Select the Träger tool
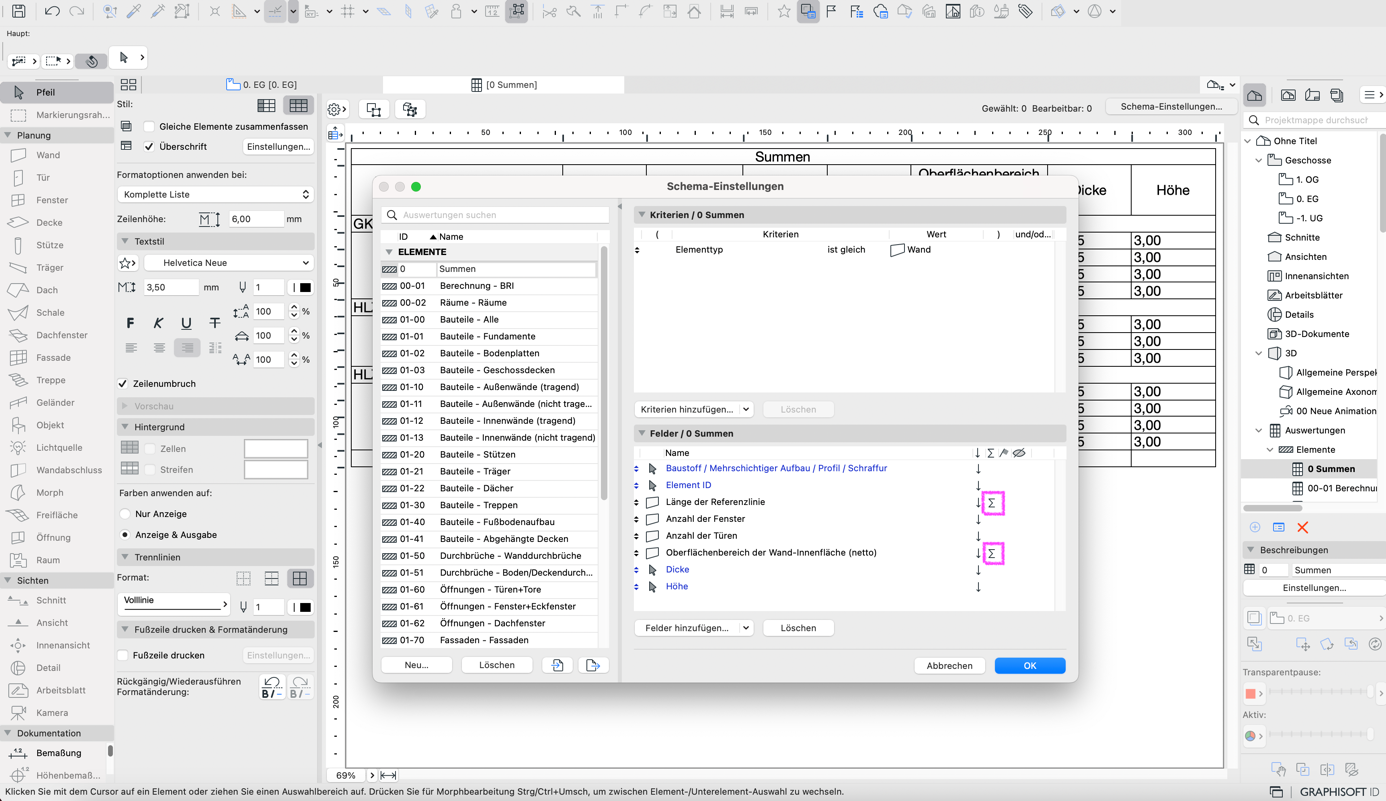1386x801 pixels. point(49,268)
